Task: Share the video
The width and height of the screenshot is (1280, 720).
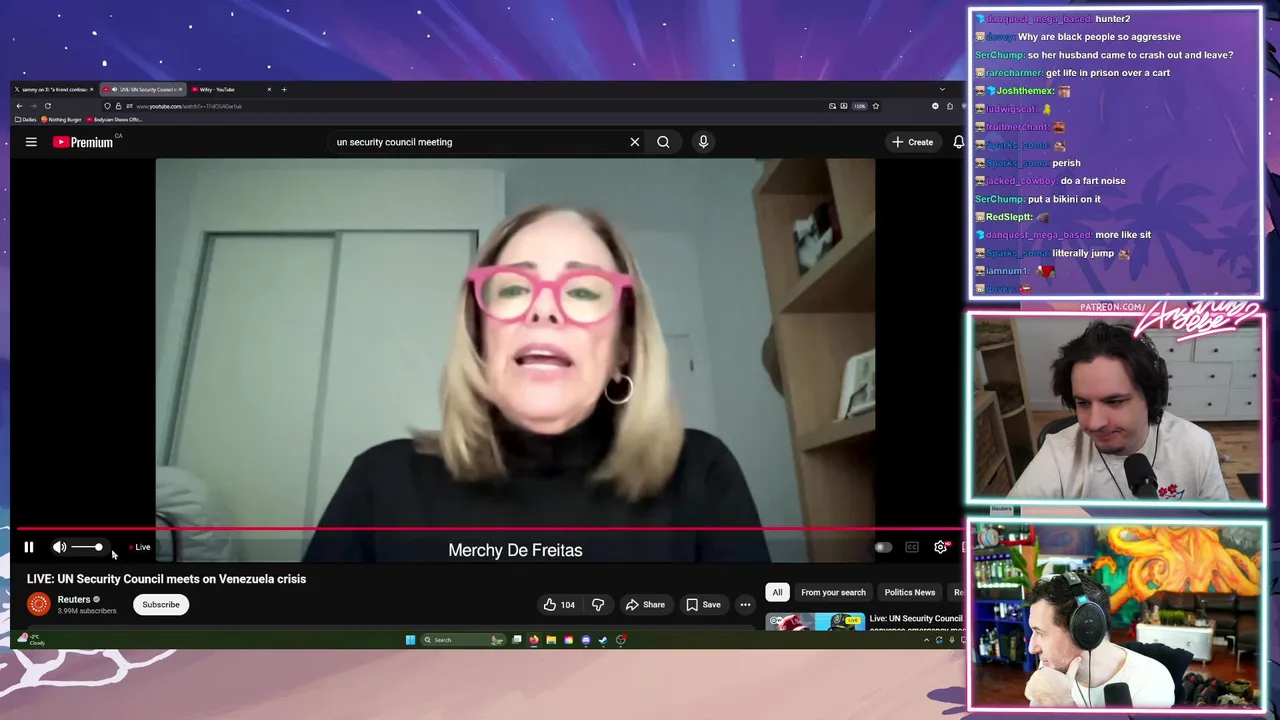Action: pyautogui.click(x=645, y=604)
